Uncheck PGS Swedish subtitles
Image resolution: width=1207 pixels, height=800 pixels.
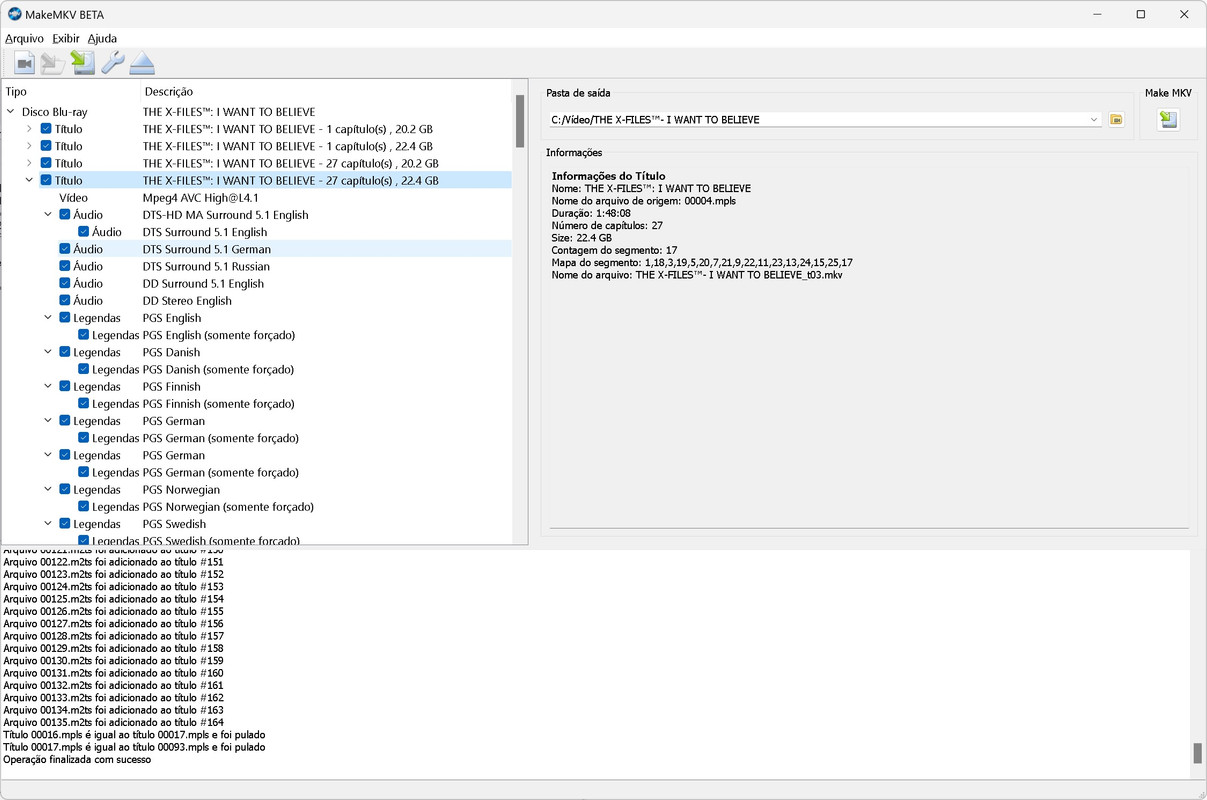tap(64, 523)
